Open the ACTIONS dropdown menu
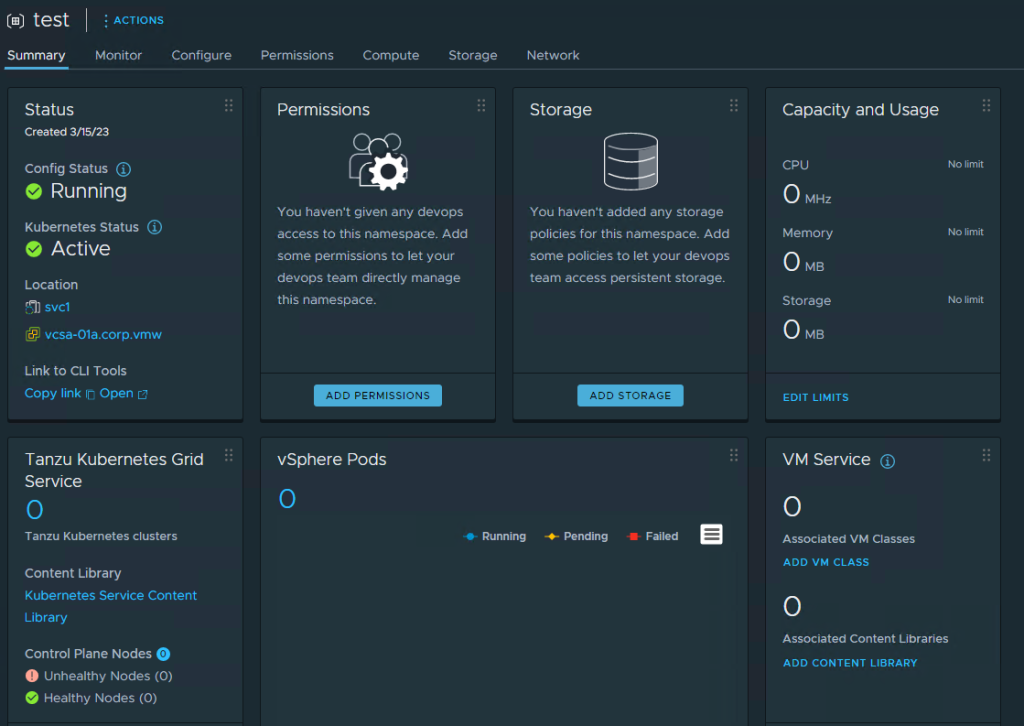This screenshot has width=1024, height=726. pyautogui.click(x=133, y=20)
